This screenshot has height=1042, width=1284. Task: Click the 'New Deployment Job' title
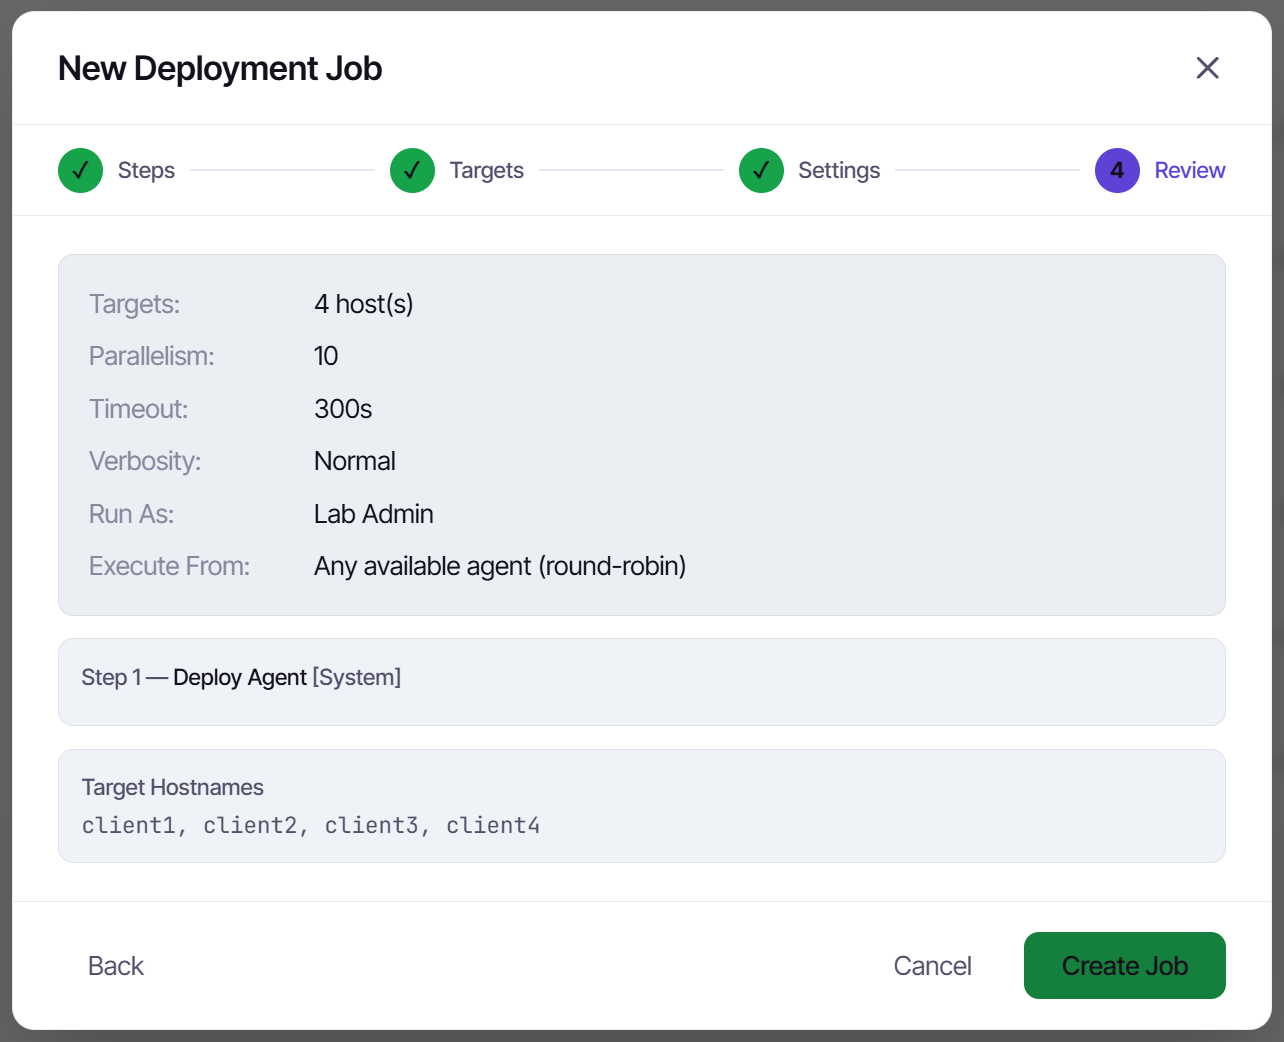pos(220,68)
